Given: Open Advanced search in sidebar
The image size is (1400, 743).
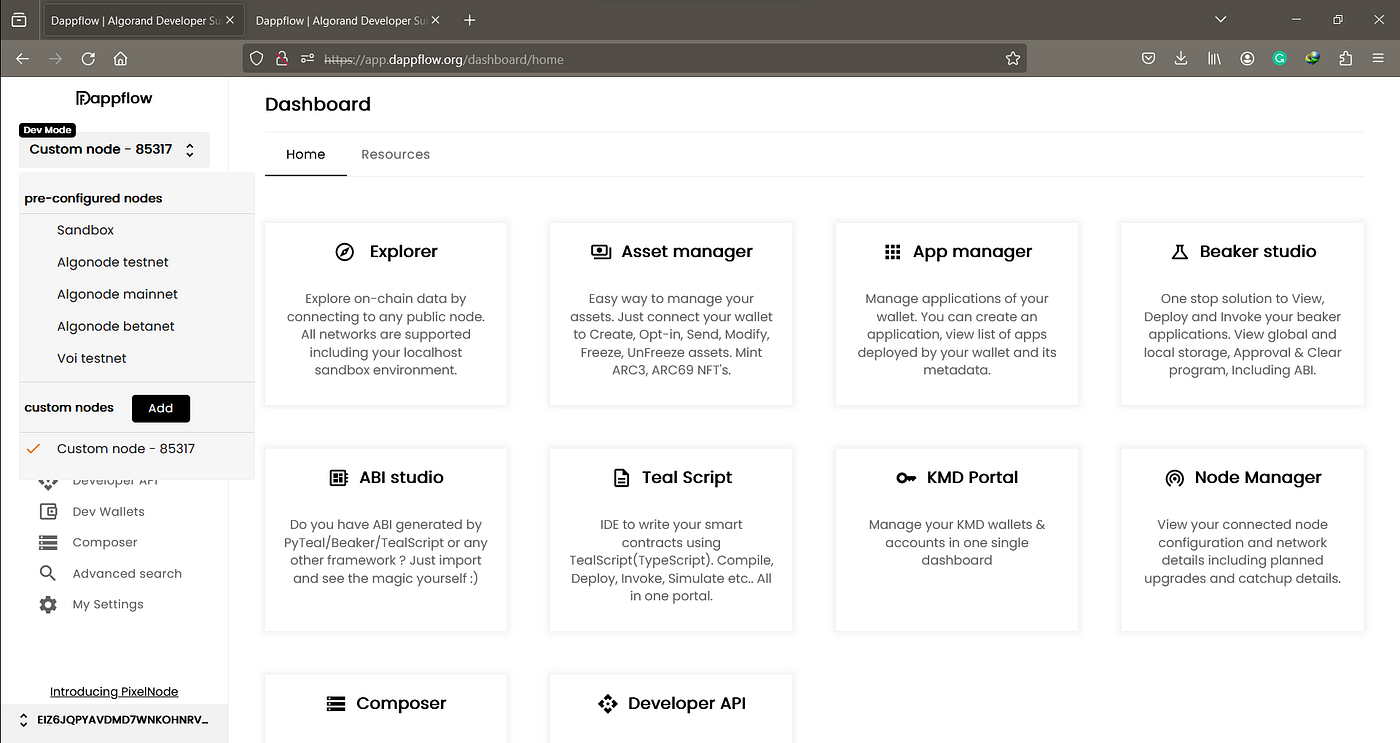Looking at the screenshot, I should [127, 574].
